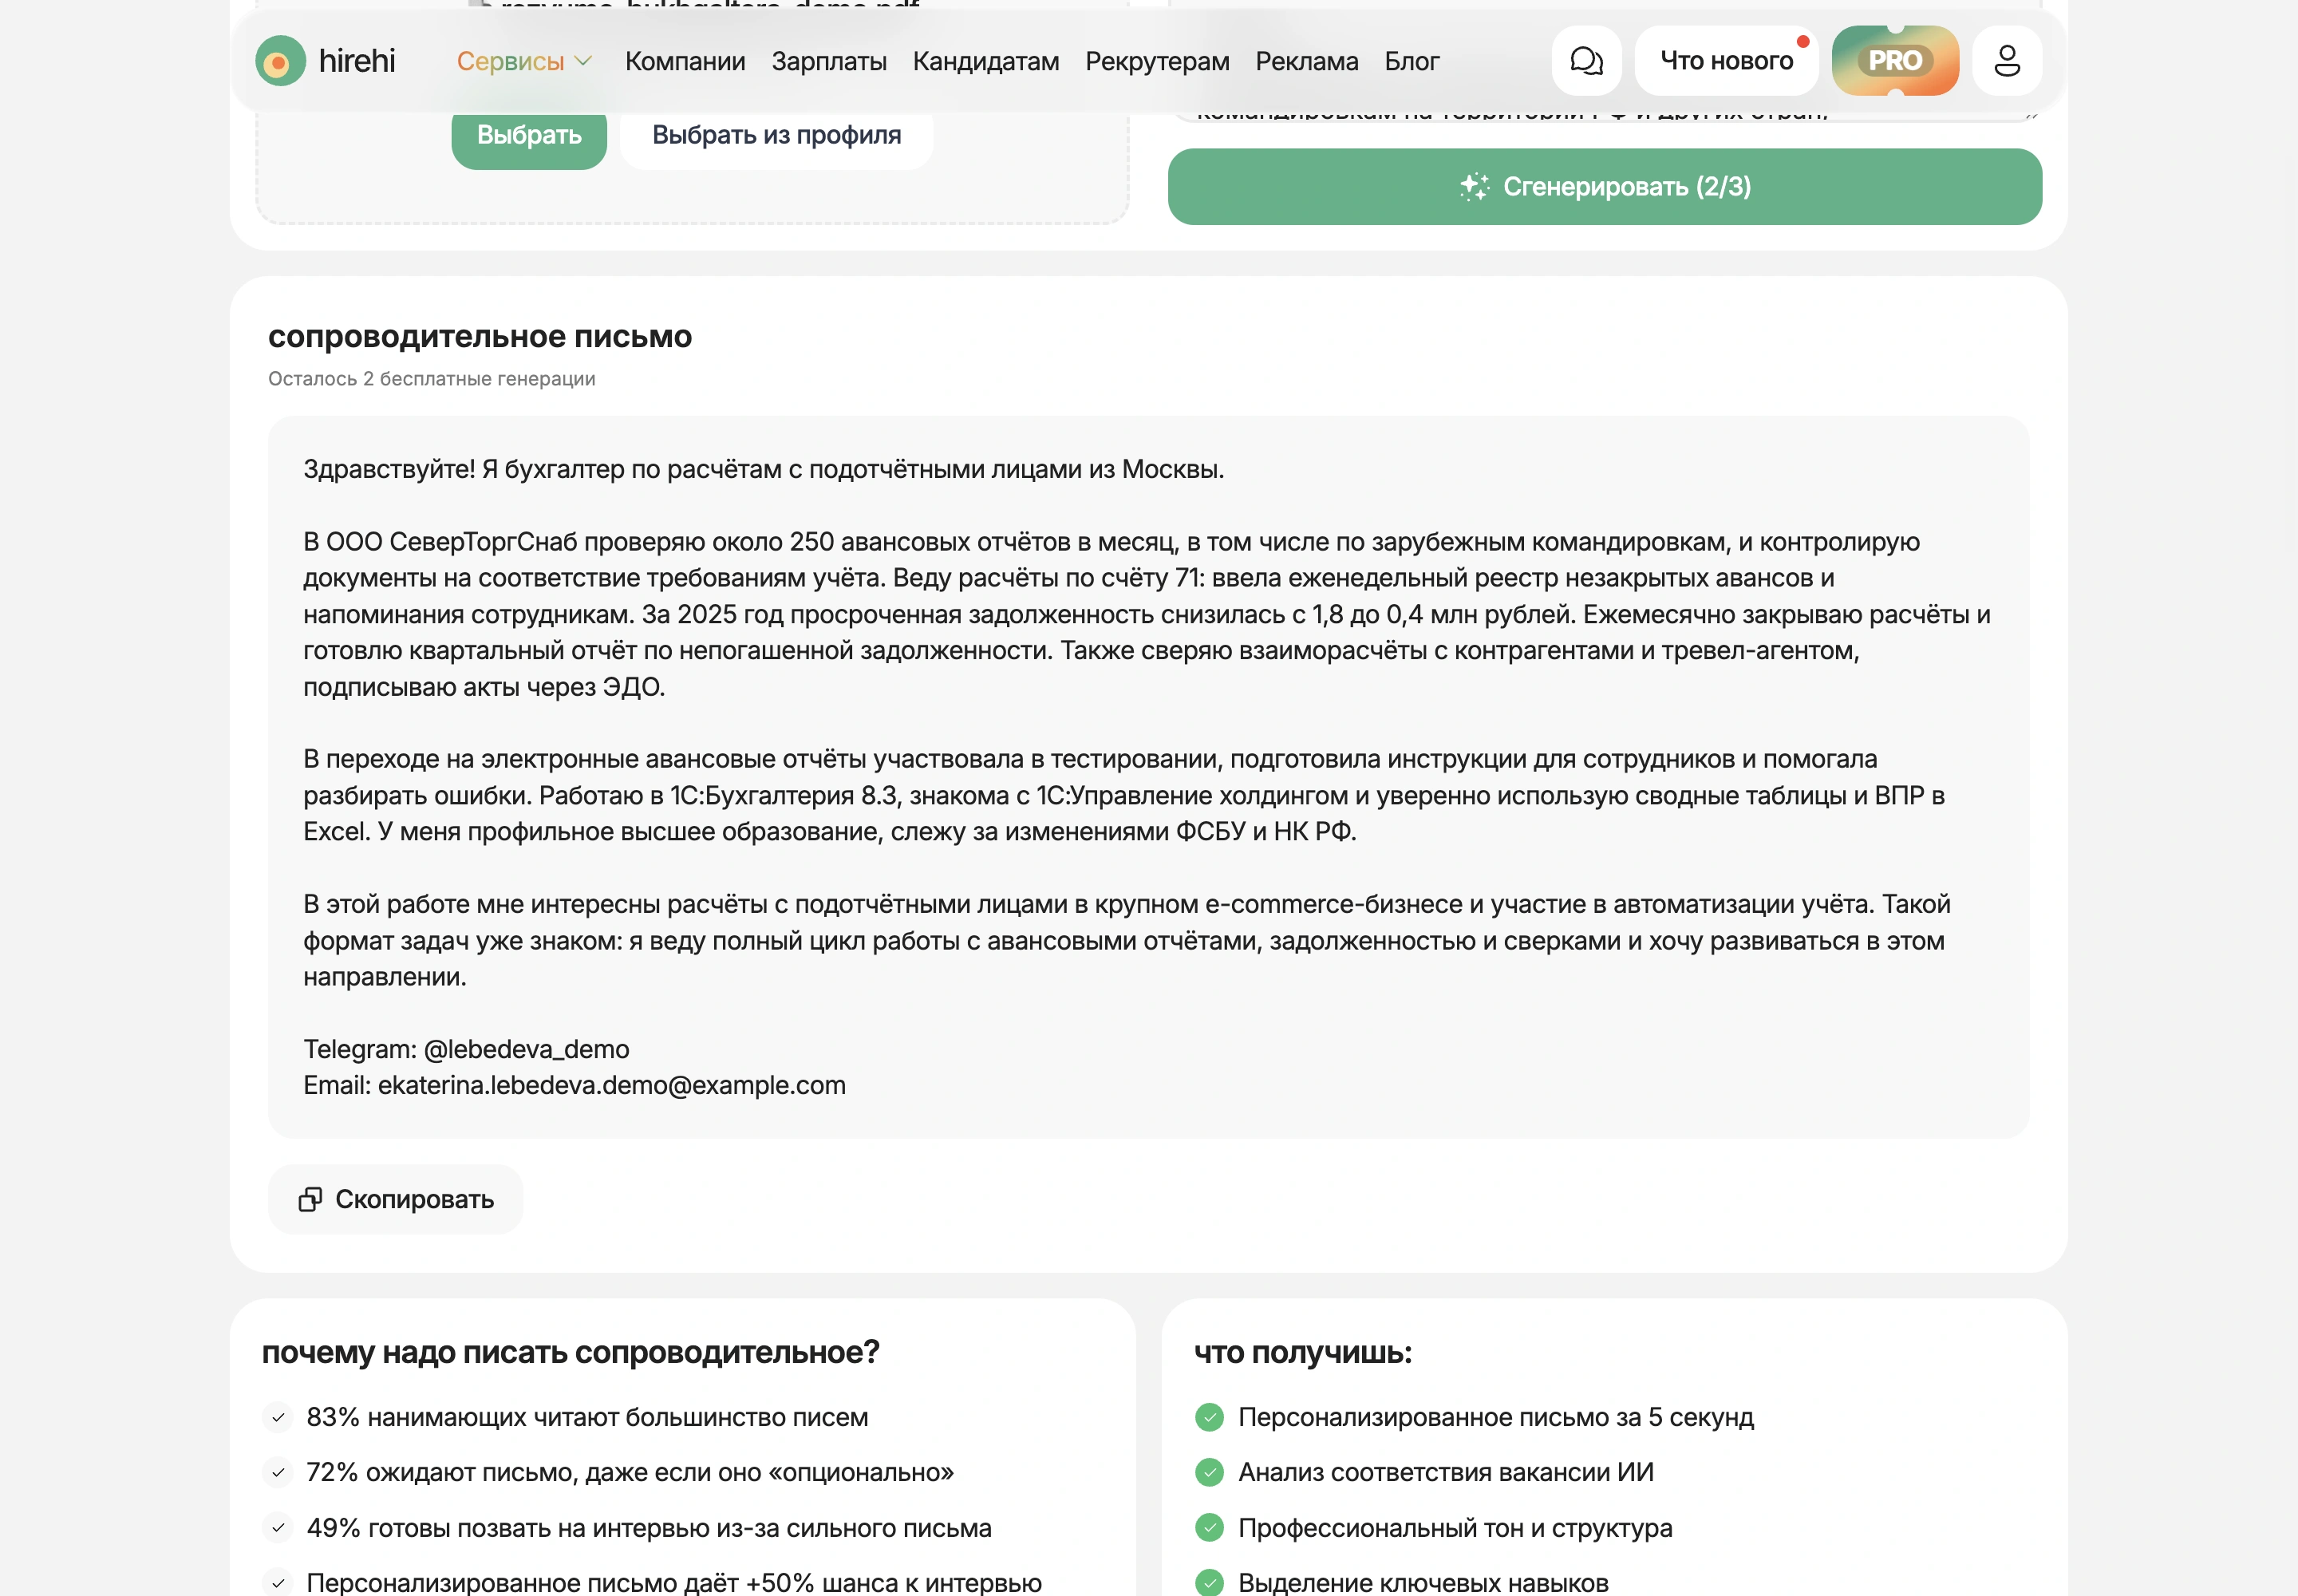Click text 83% нанимающих читают большинство писем
Image resolution: width=2298 pixels, height=1596 pixels.
587,1417
